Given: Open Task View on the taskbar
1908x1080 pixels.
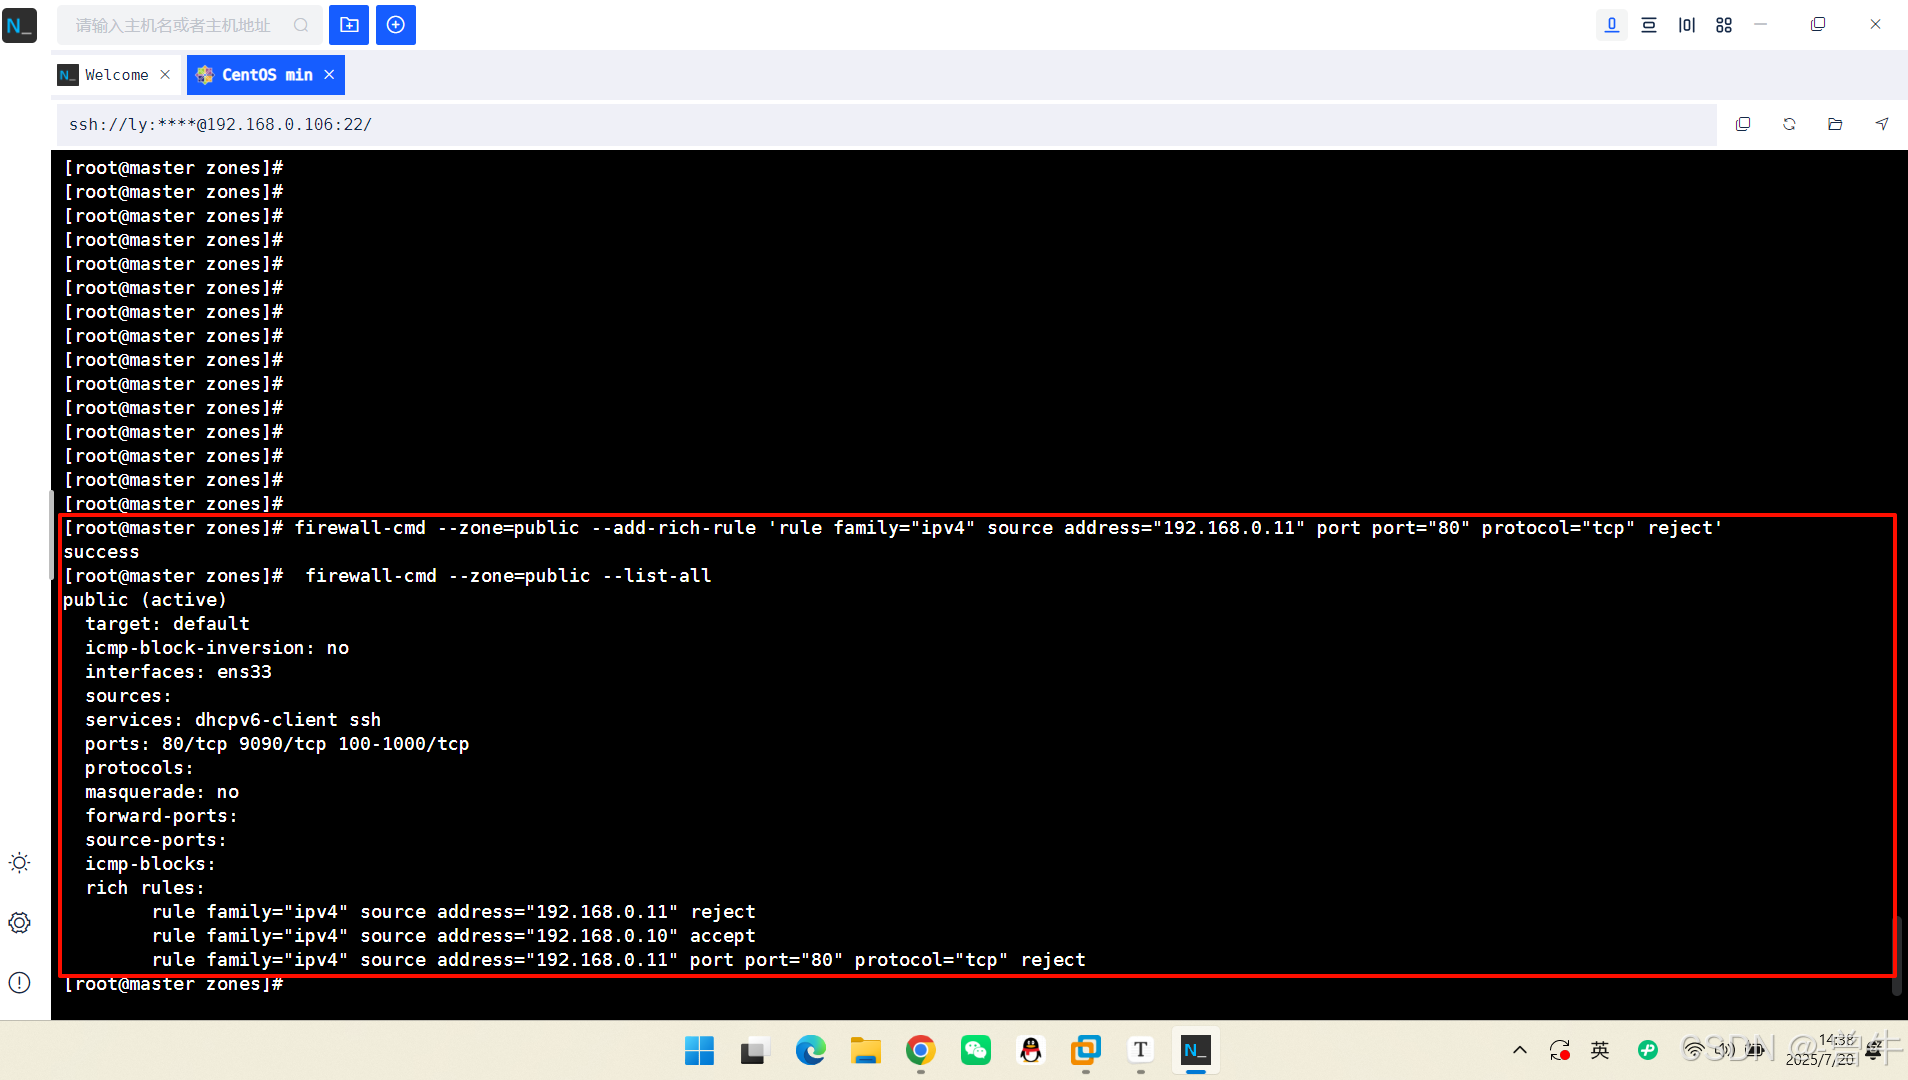Looking at the screenshot, I should pos(754,1050).
